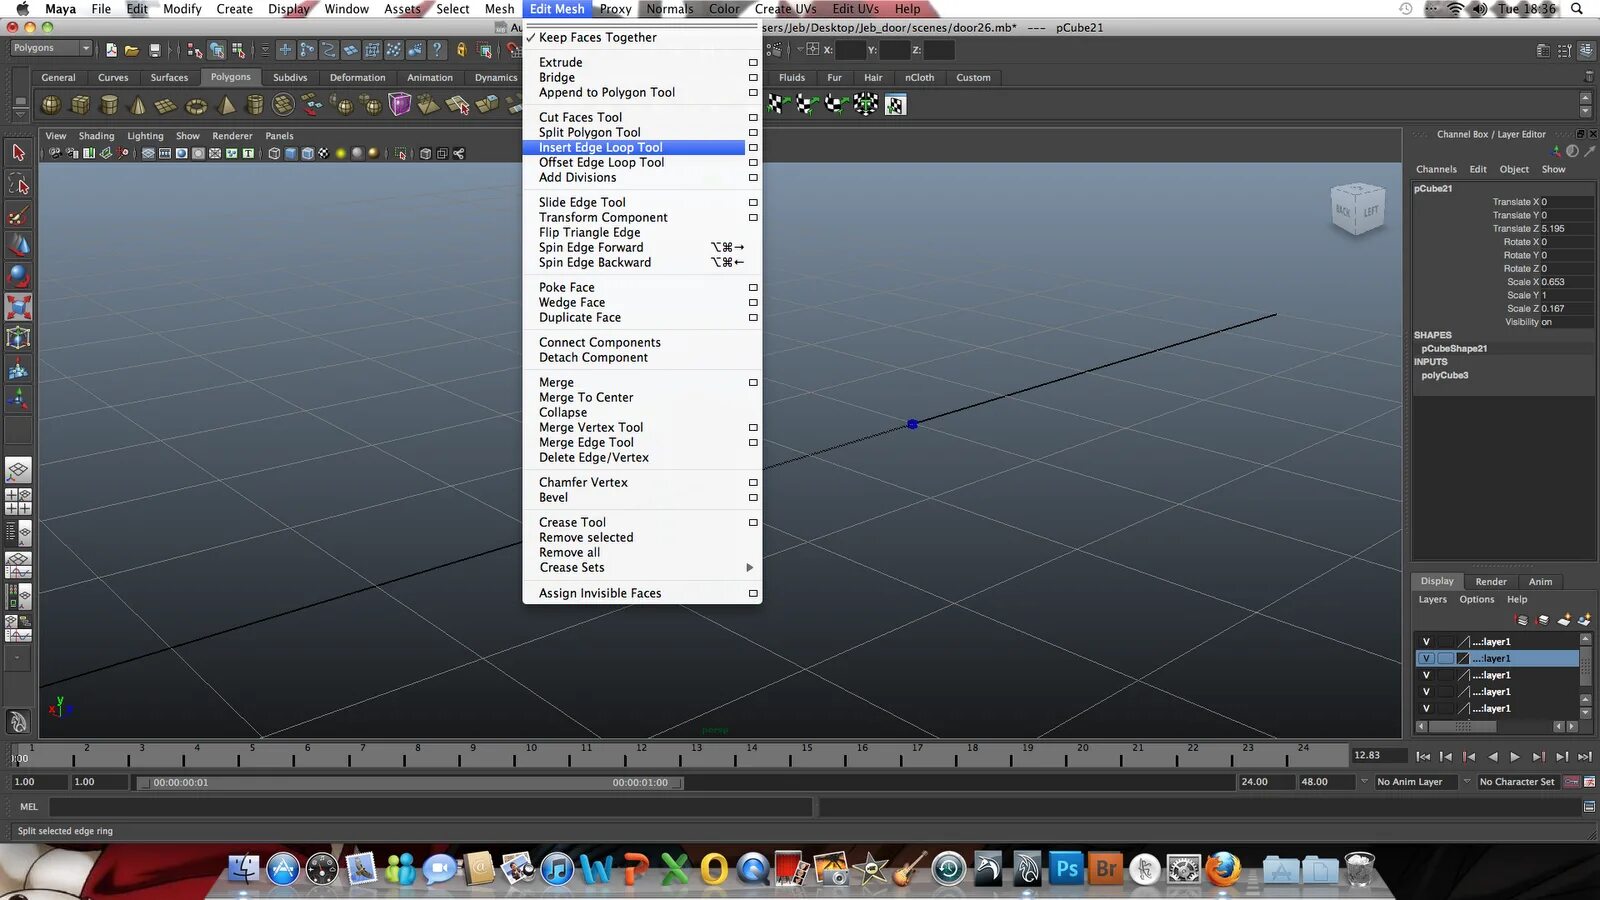Click the purple cube shelf icon
The image size is (1600, 900).
pyautogui.click(x=400, y=104)
